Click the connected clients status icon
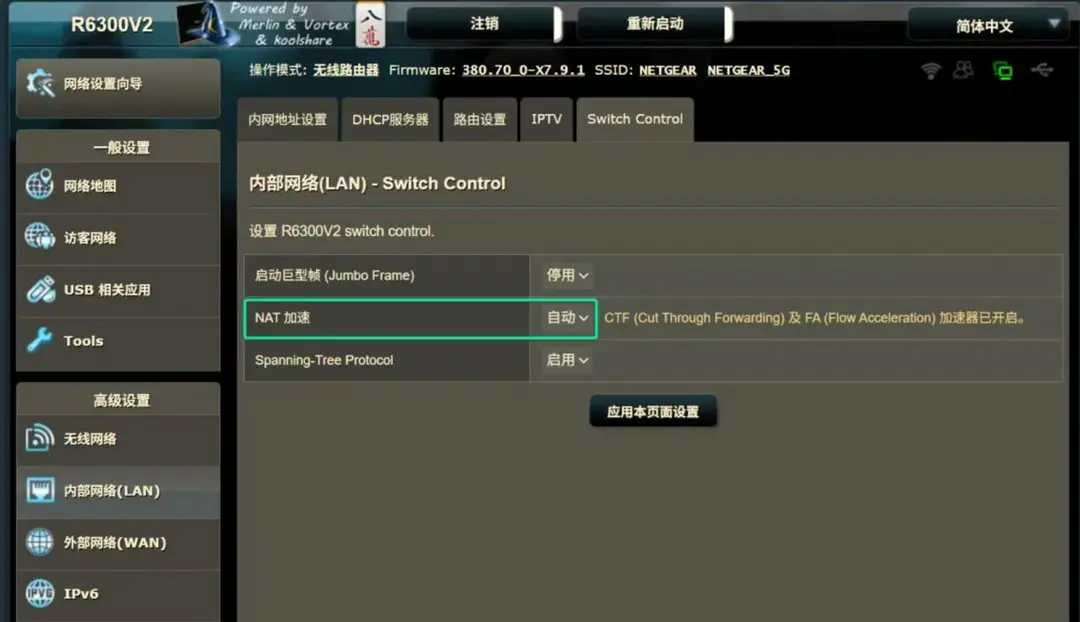 pyautogui.click(x=964, y=70)
